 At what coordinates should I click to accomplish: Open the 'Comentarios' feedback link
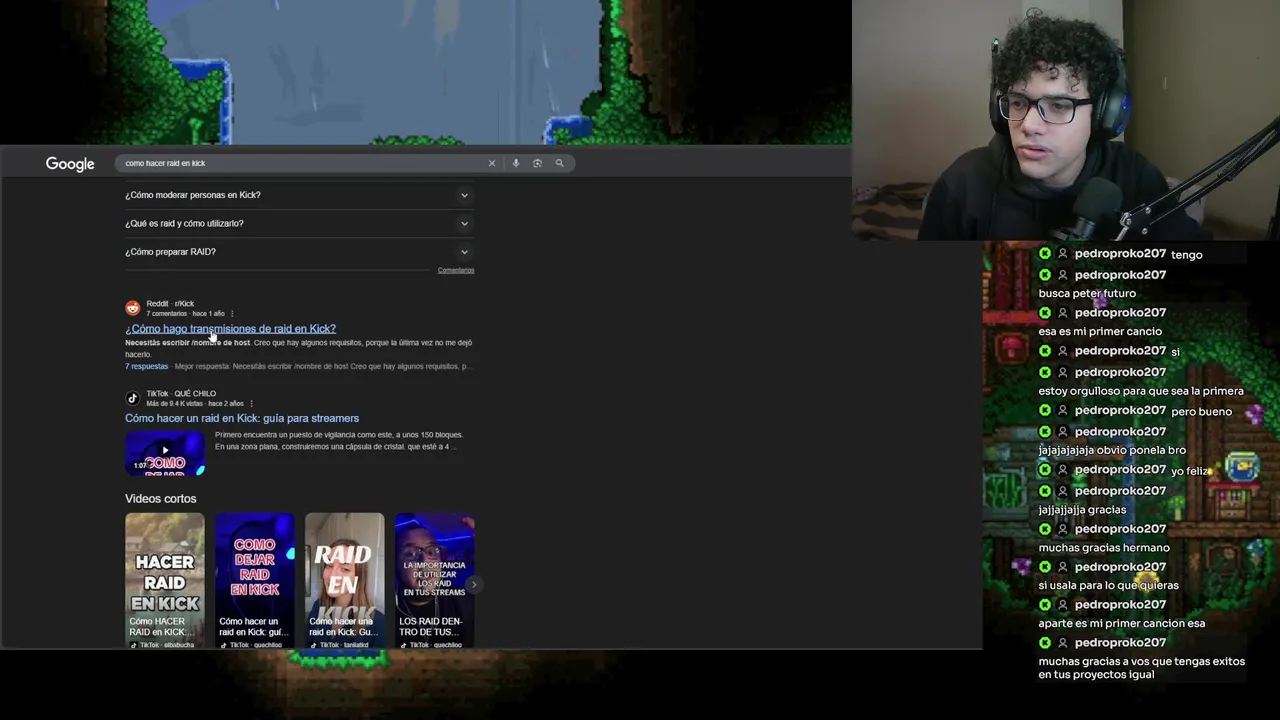[x=456, y=270]
